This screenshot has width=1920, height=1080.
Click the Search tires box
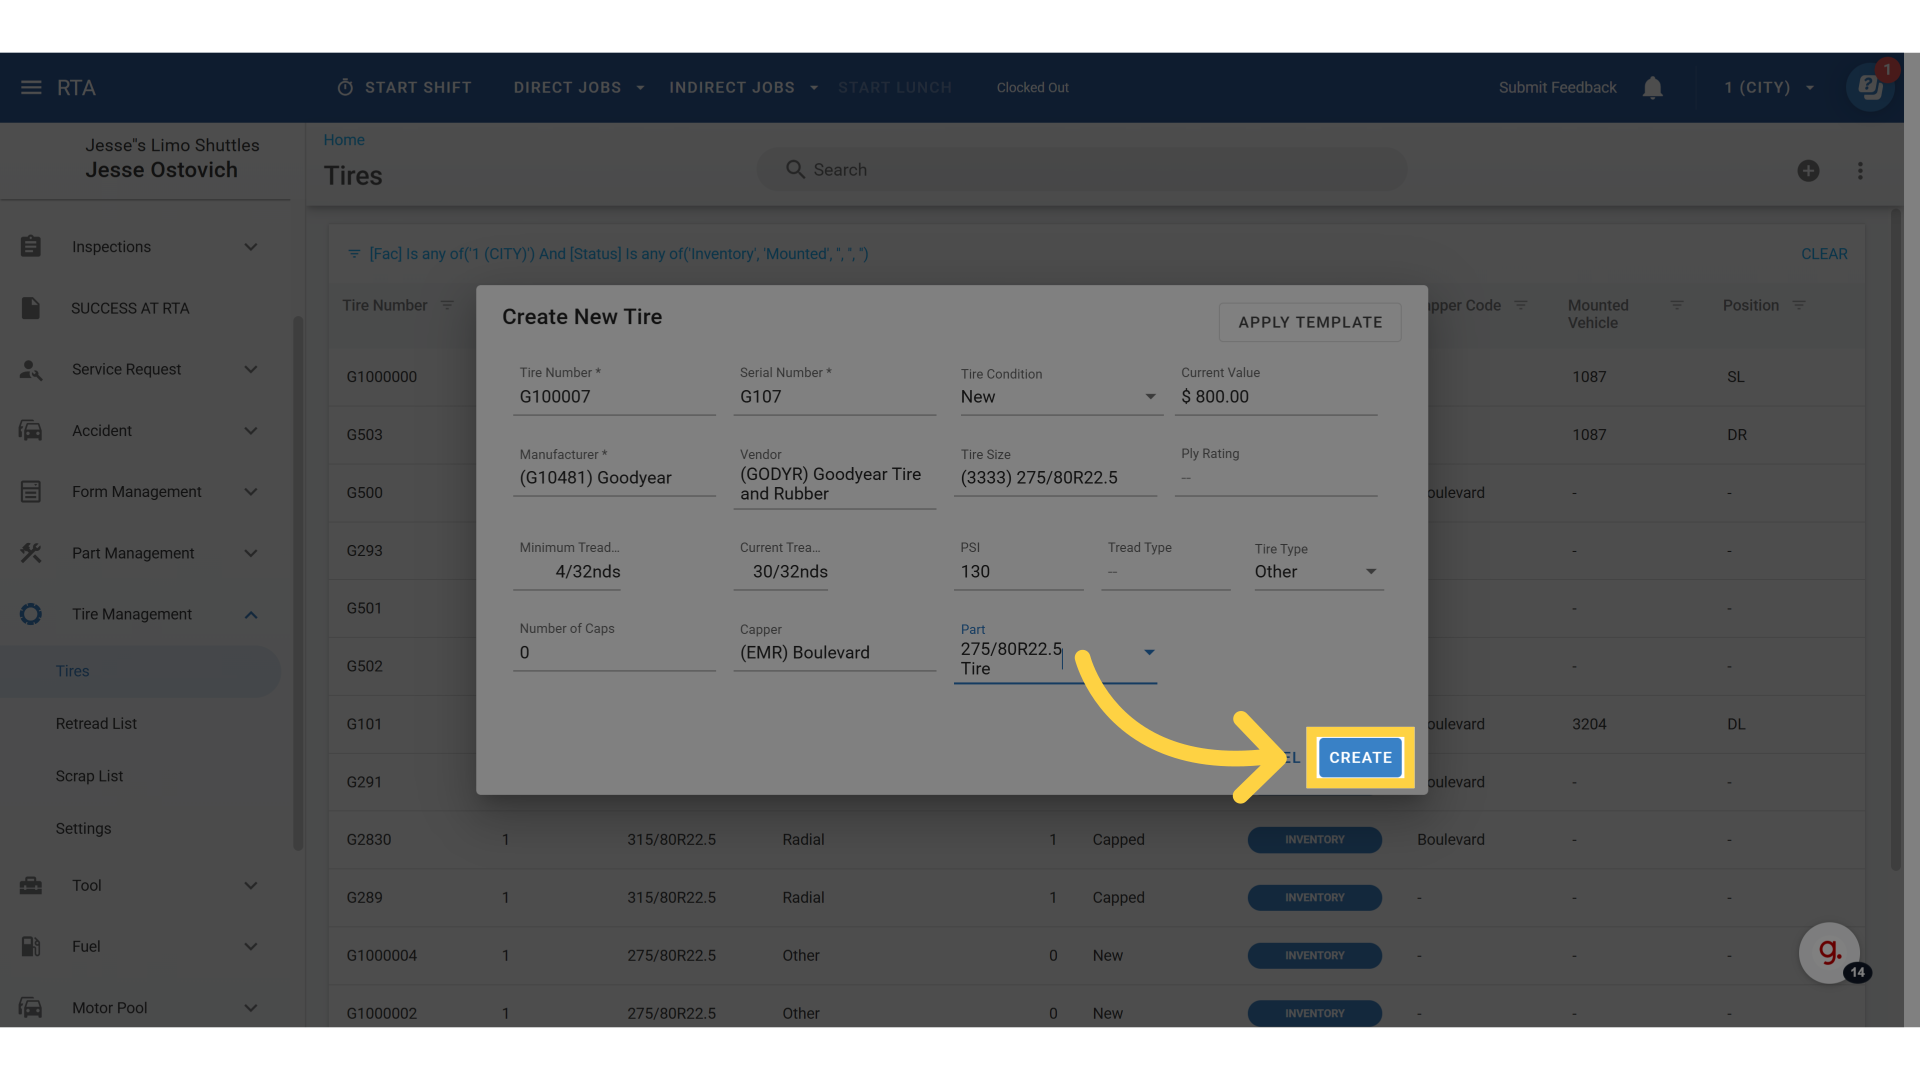click(1080, 170)
